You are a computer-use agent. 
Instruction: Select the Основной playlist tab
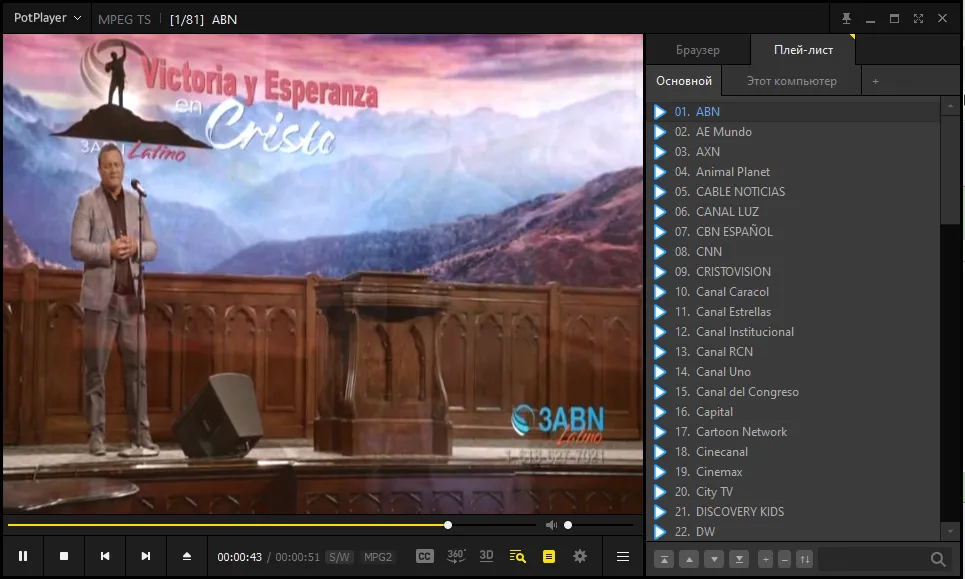(684, 81)
